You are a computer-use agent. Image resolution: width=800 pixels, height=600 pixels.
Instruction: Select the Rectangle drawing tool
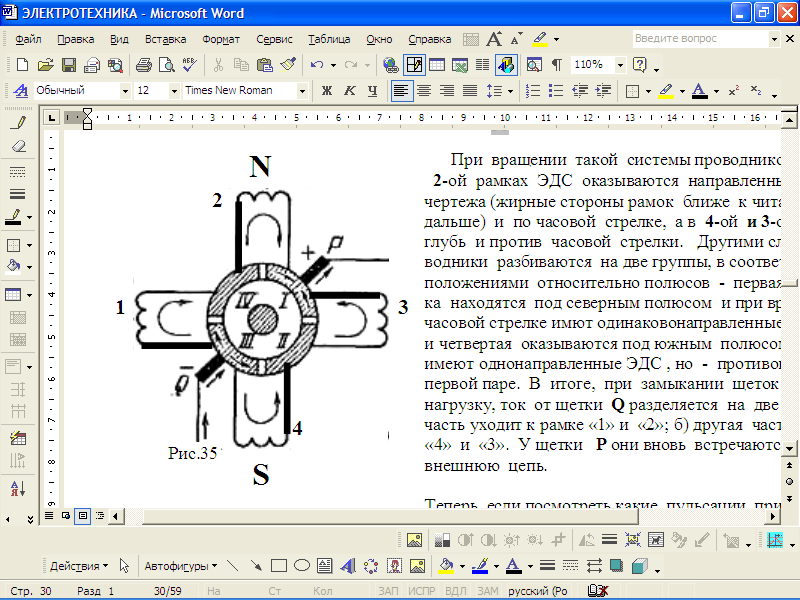(280, 565)
